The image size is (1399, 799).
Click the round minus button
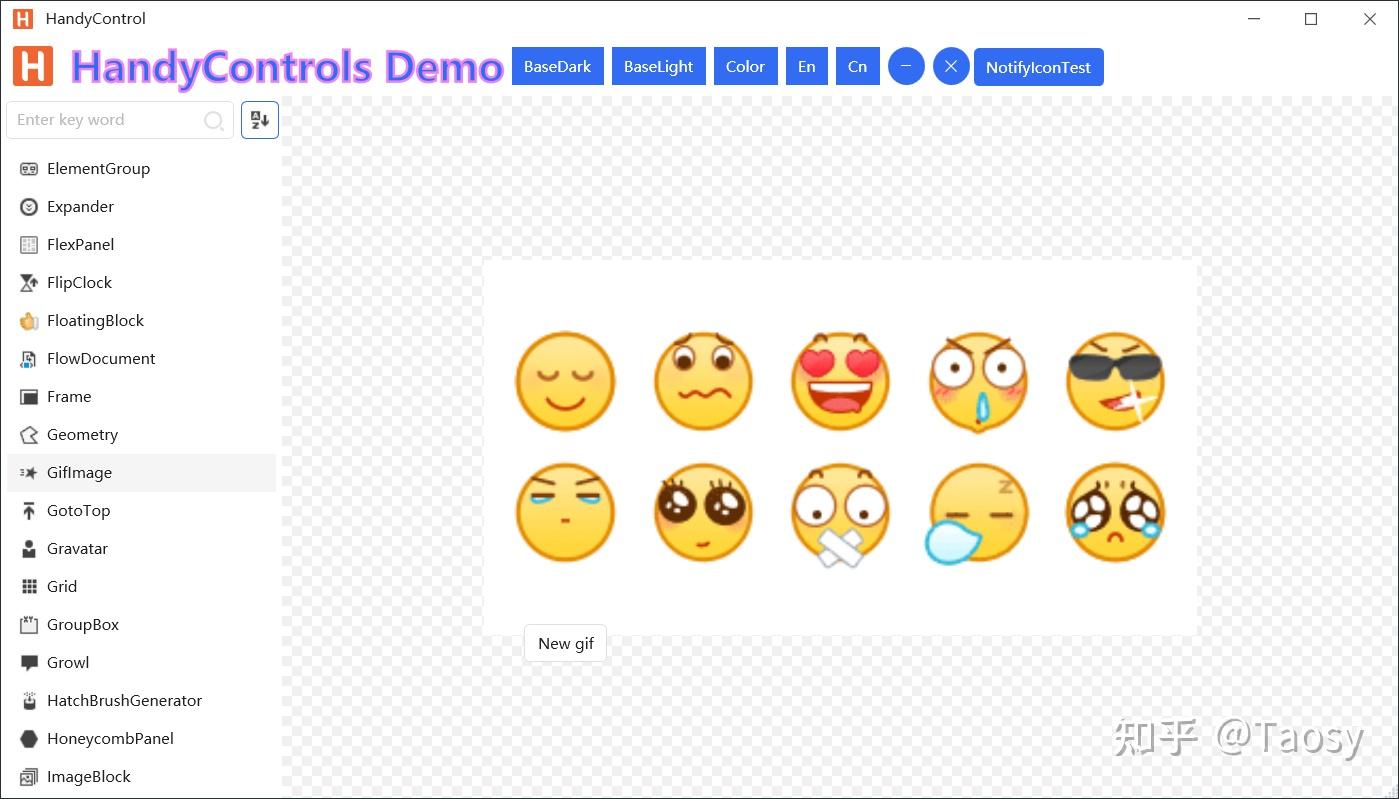[x=906, y=67]
